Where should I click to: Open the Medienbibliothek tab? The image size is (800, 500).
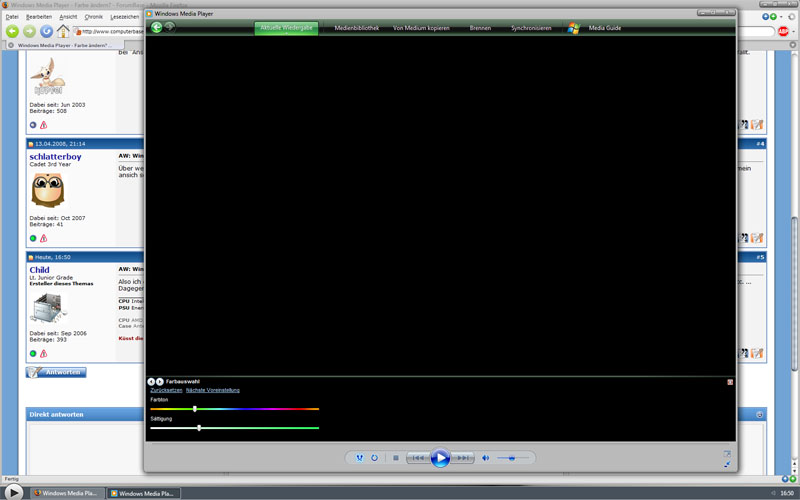pos(357,28)
